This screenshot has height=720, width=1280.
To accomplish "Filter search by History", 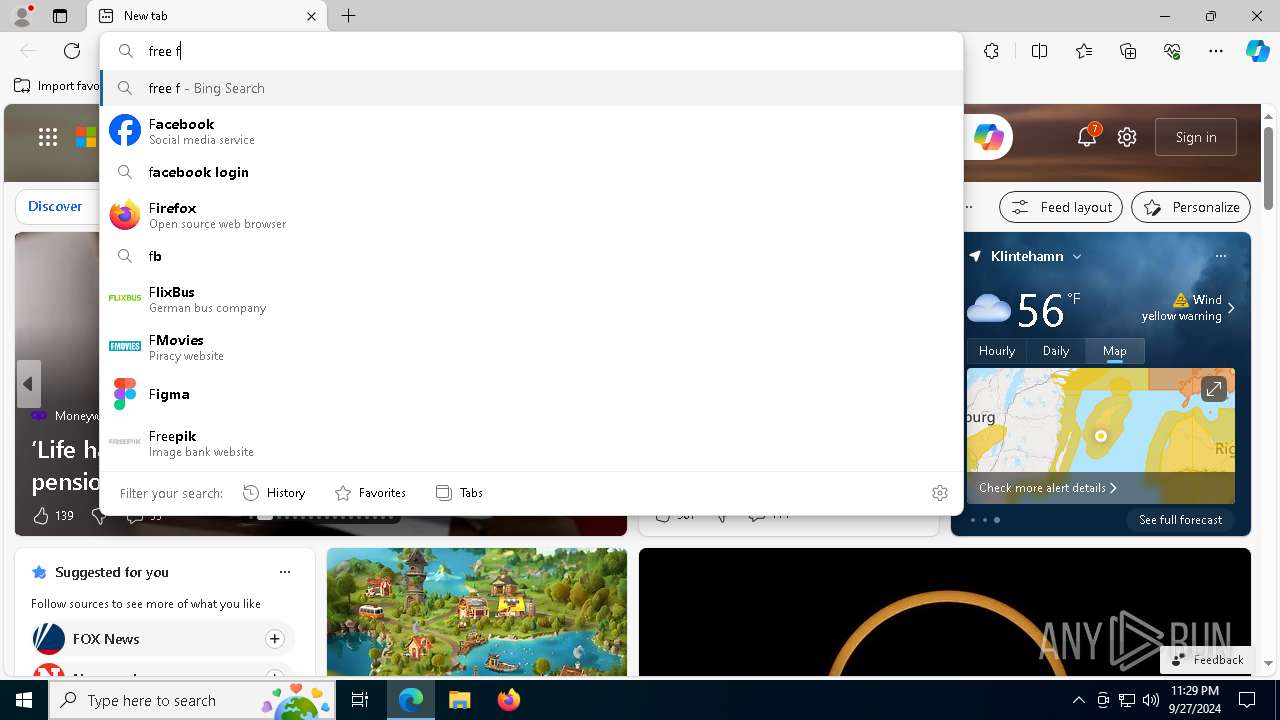I will point(274,493).
